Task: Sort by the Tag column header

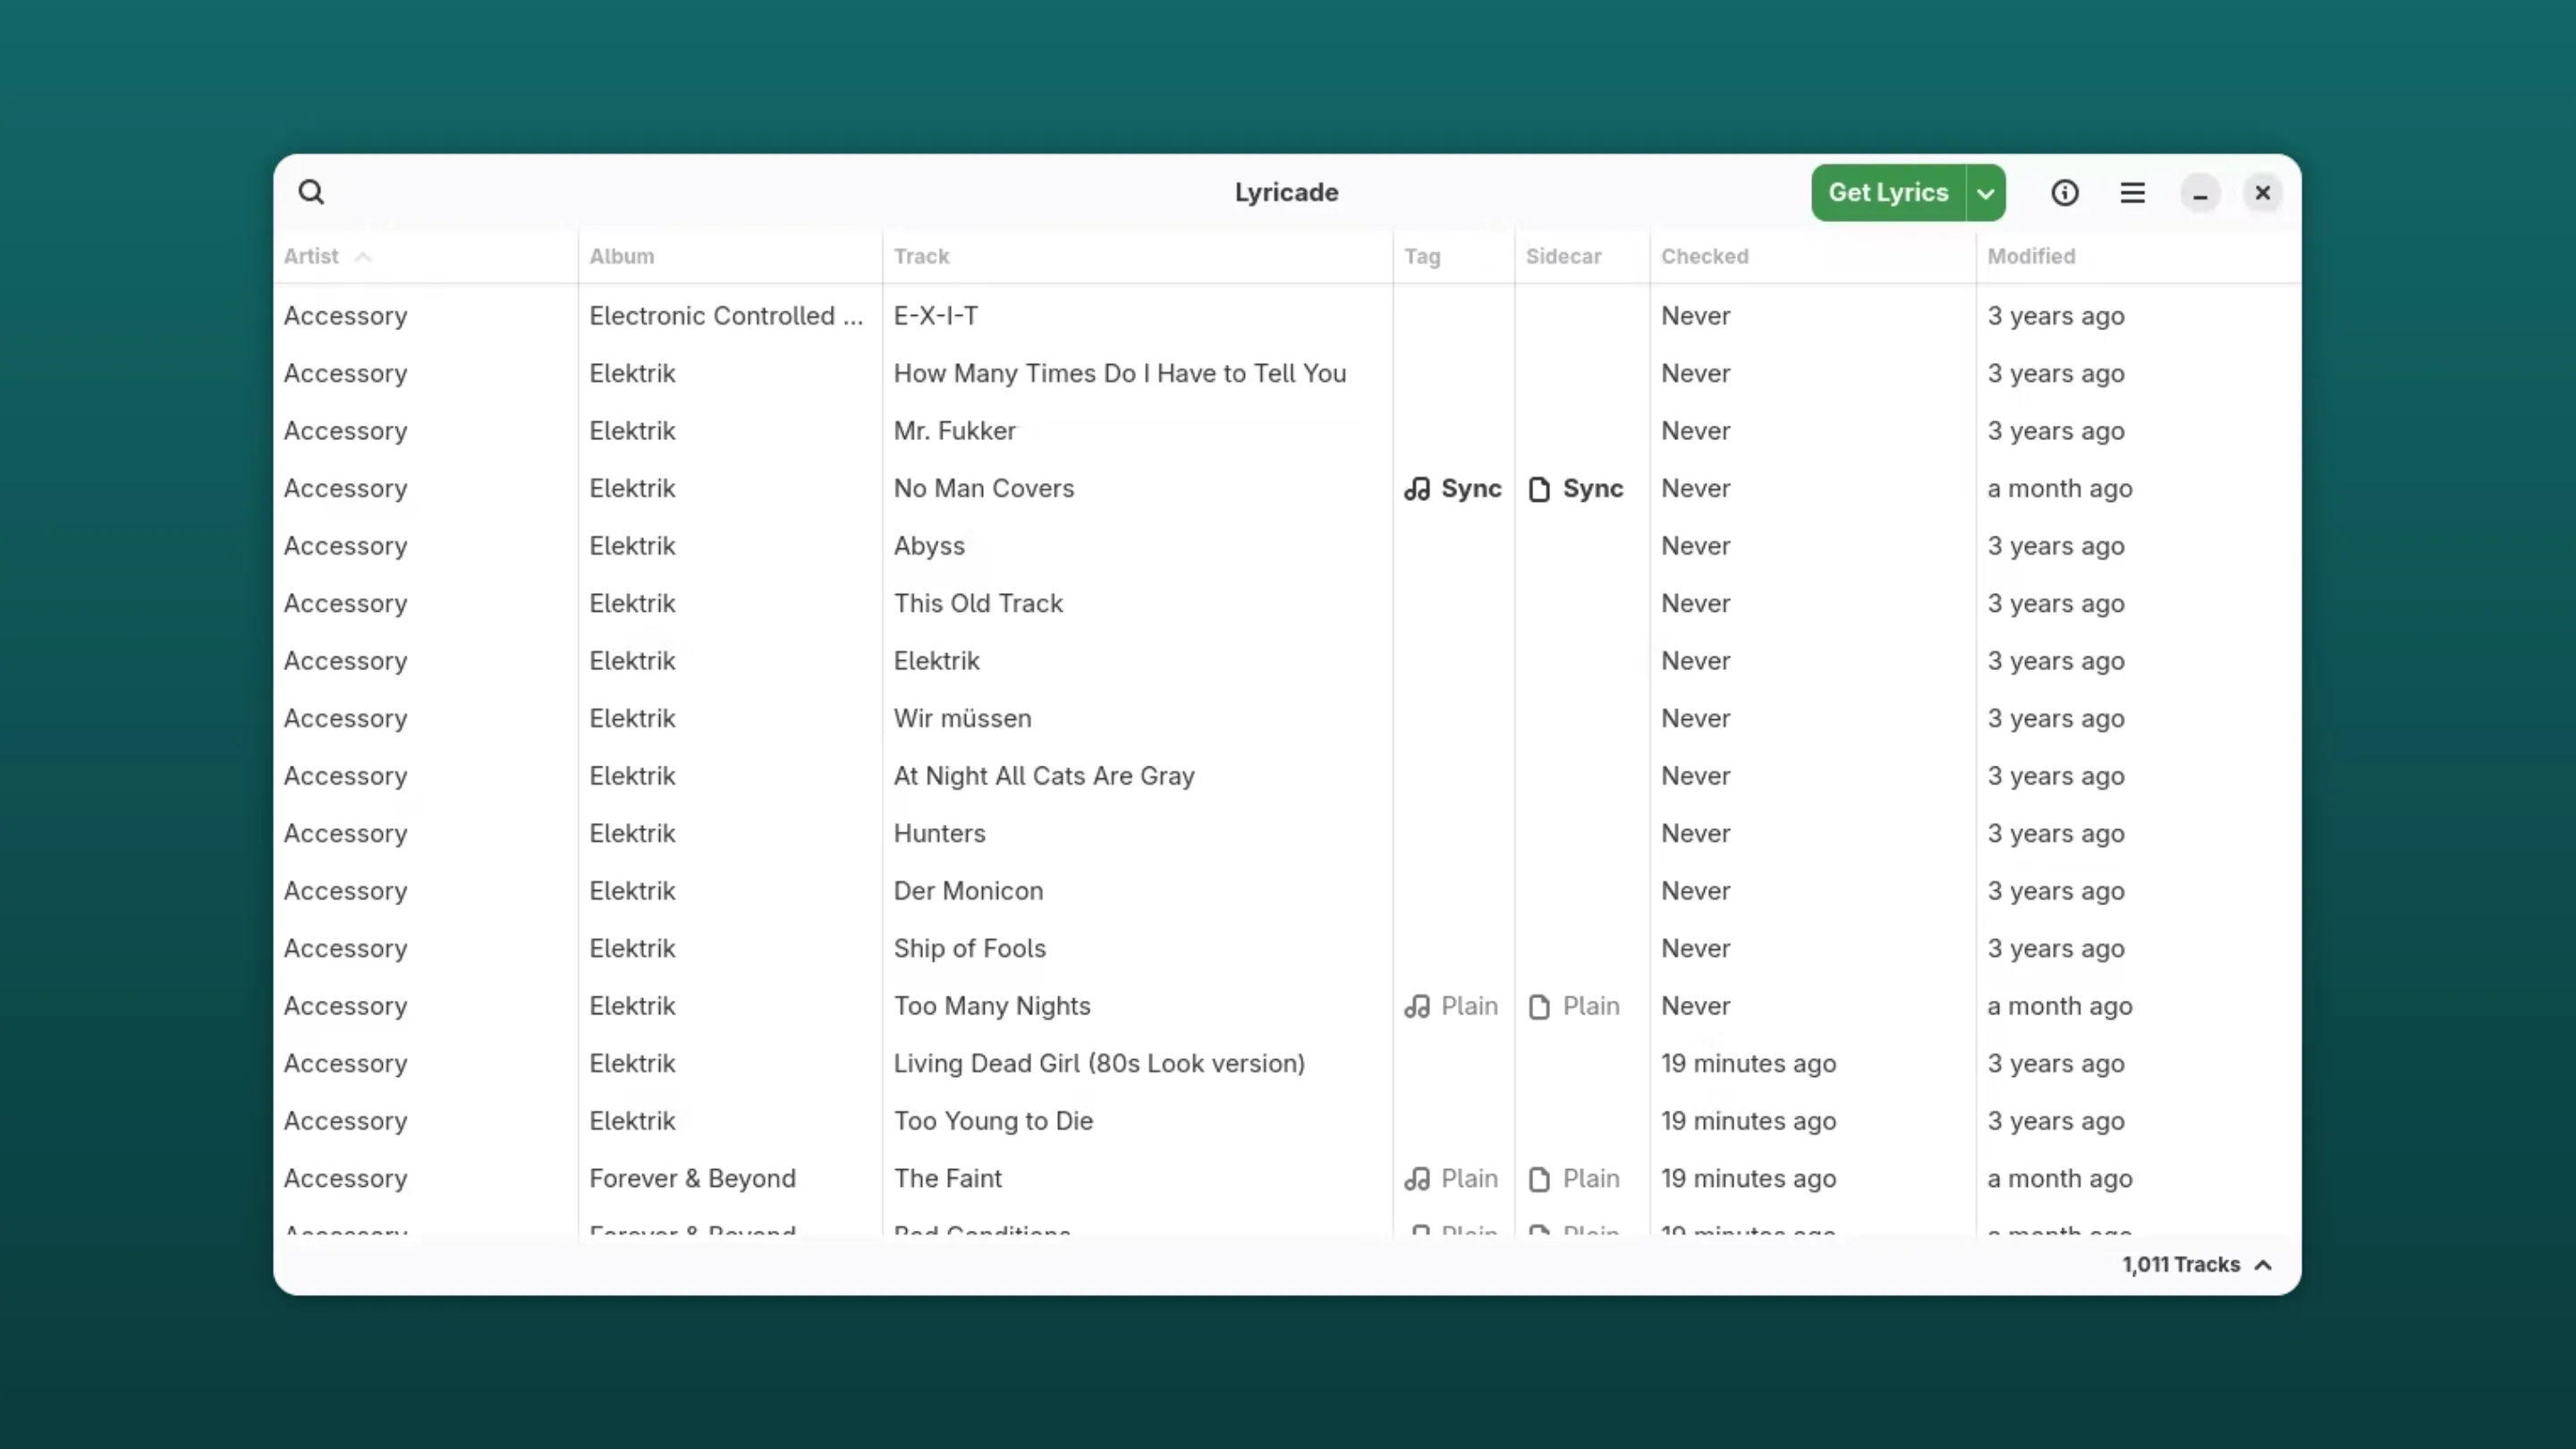Action: tap(1422, 256)
